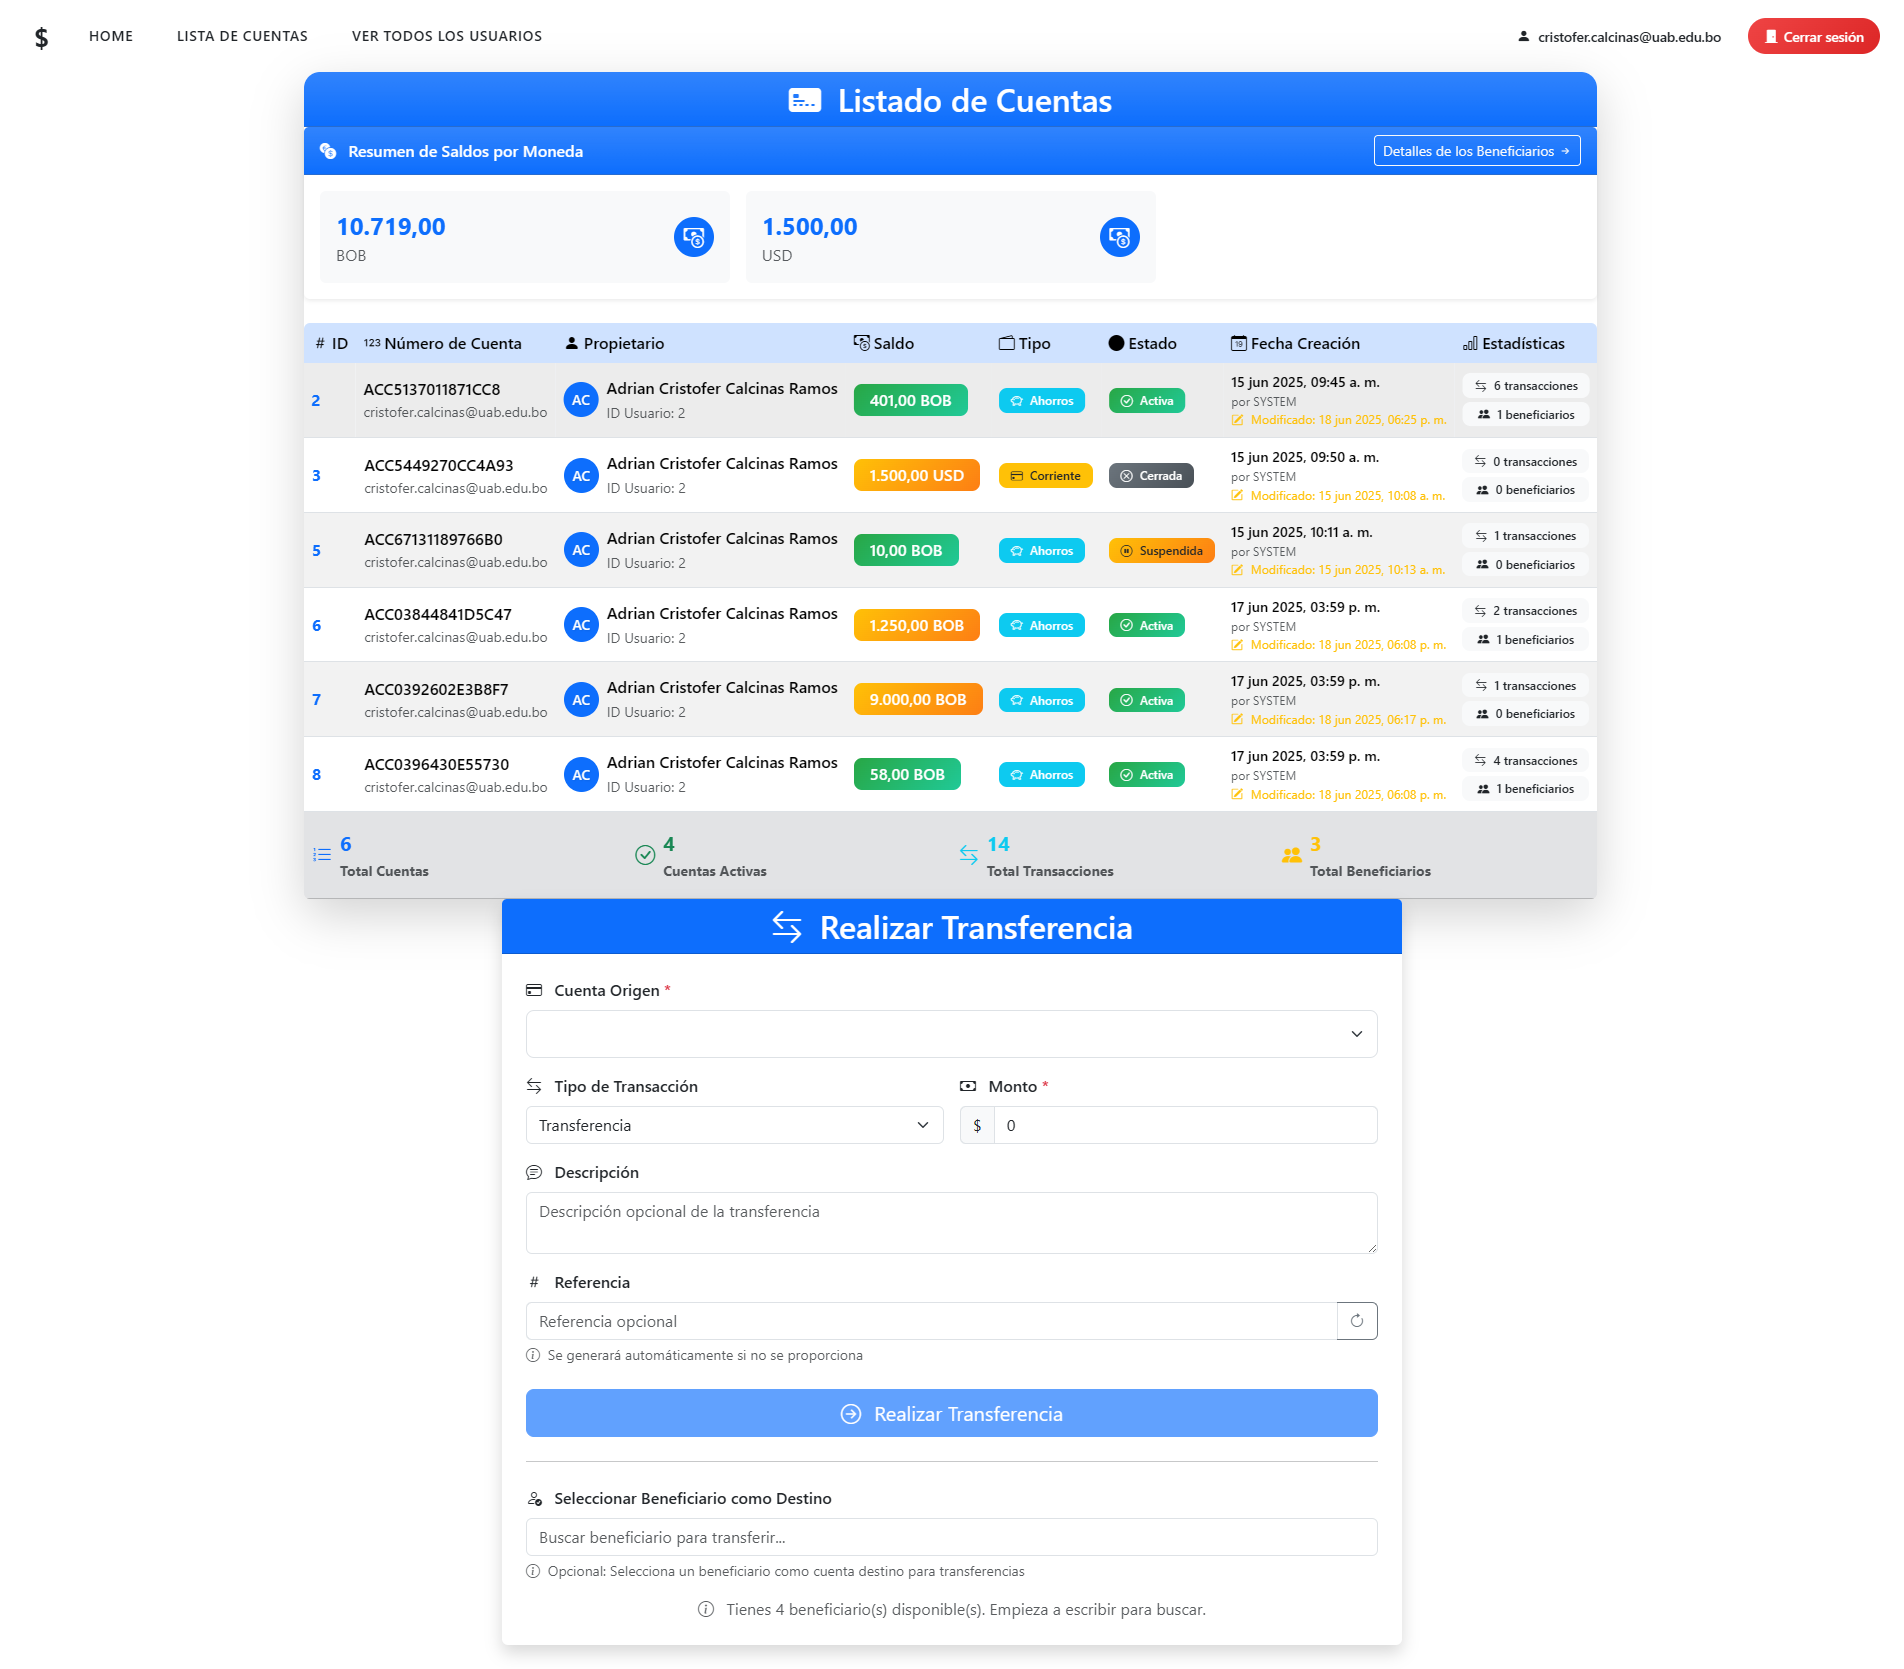Click modified date edit icon in account 2 row

tap(1237, 420)
